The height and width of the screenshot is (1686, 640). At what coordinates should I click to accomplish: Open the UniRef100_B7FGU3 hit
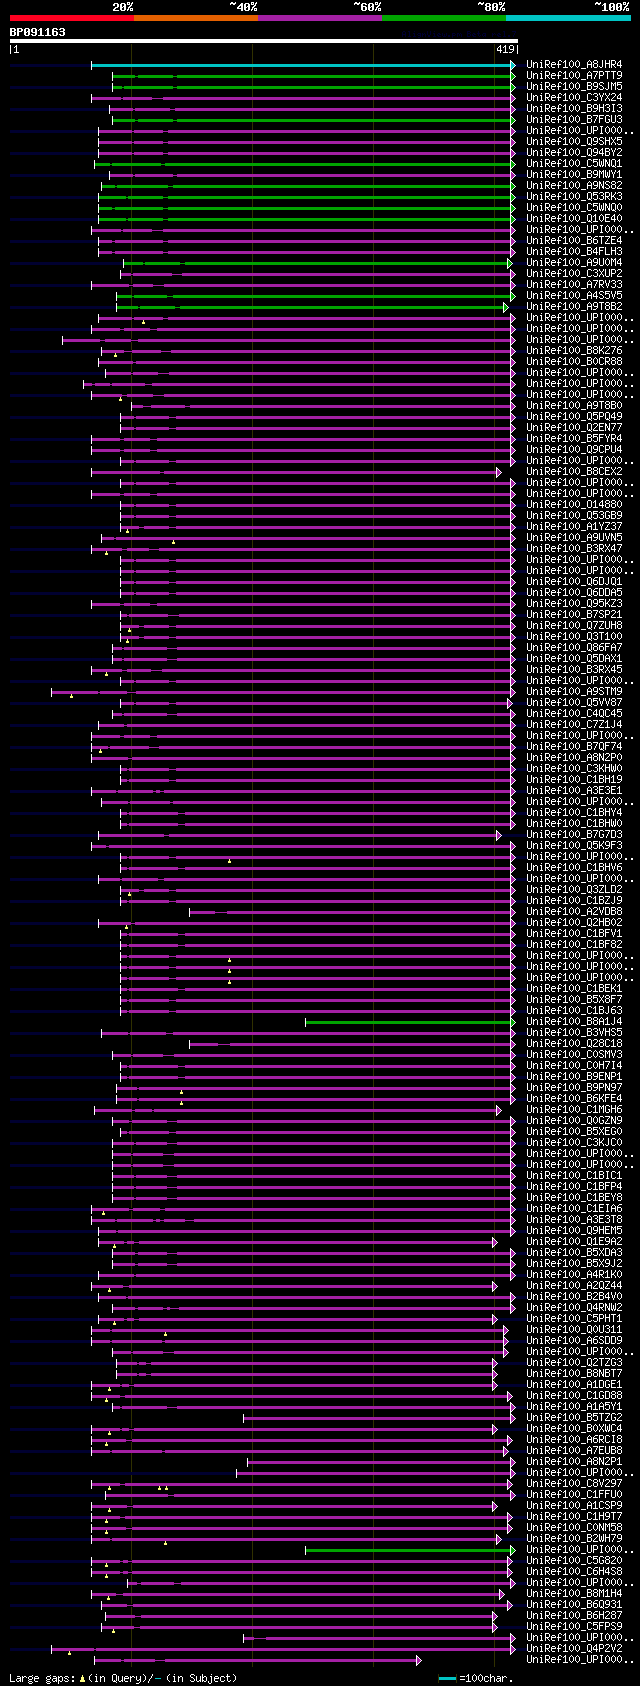coord(574,120)
